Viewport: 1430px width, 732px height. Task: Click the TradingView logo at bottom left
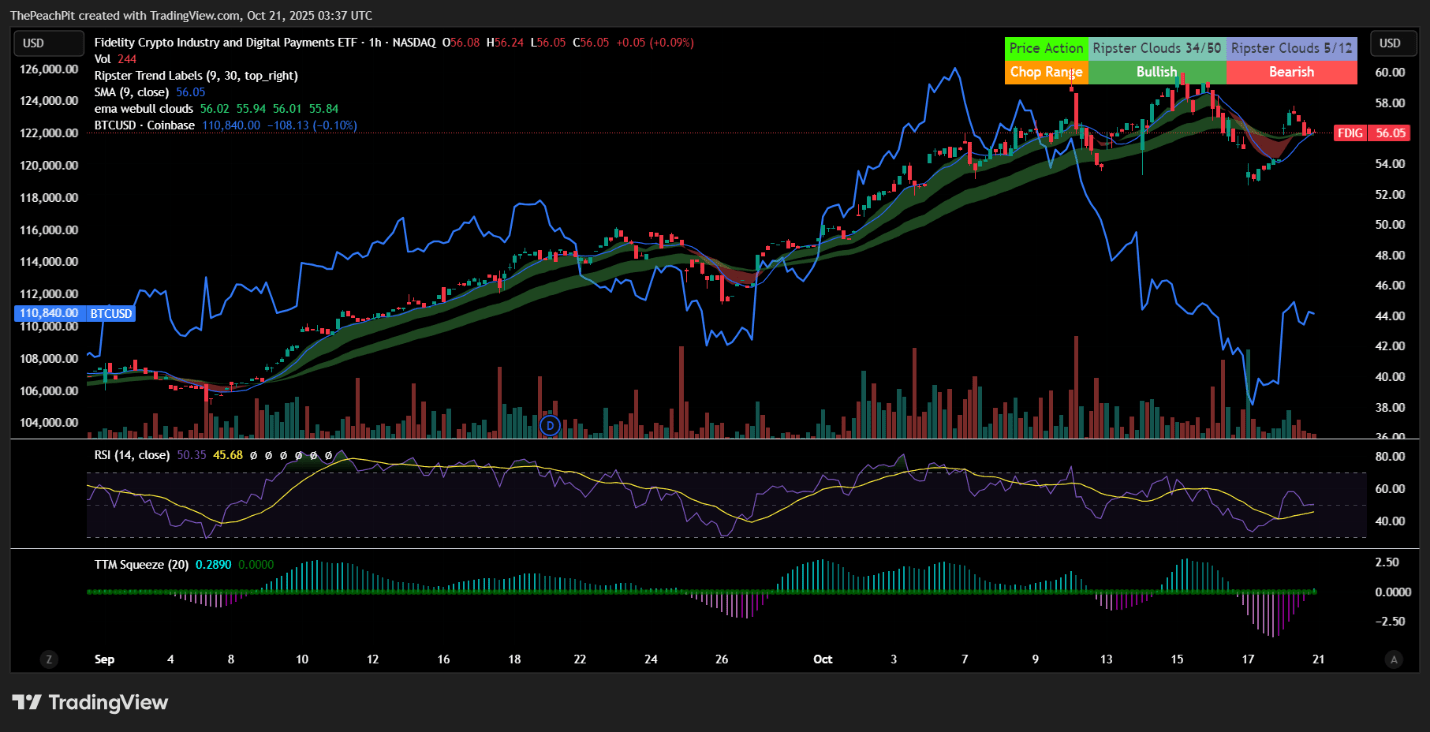[90, 702]
